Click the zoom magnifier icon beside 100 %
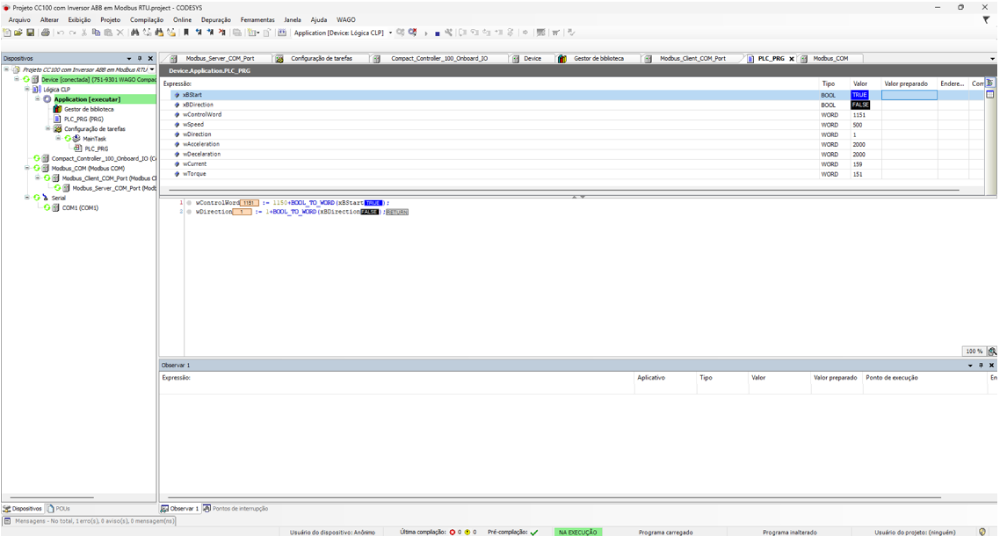Image resolution: width=1000 pixels, height=539 pixels. click(x=992, y=351)
